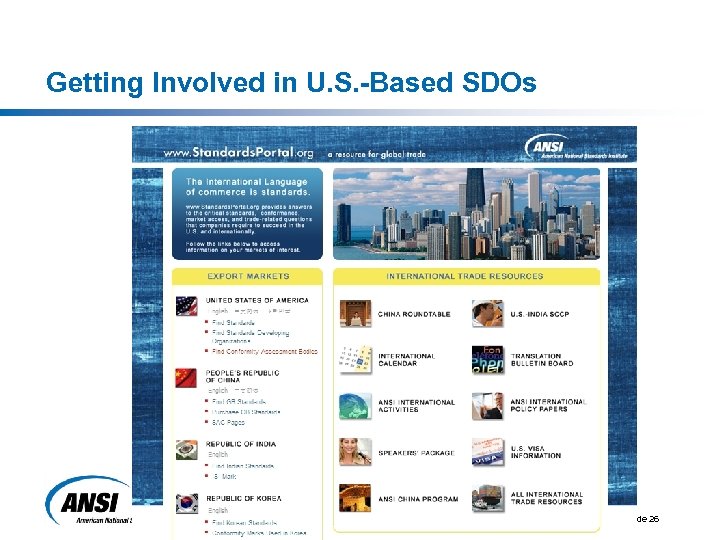Click All International Trade Resources text link
The width and height of the screenshot is (720, 540).
(x=546, y=498)
